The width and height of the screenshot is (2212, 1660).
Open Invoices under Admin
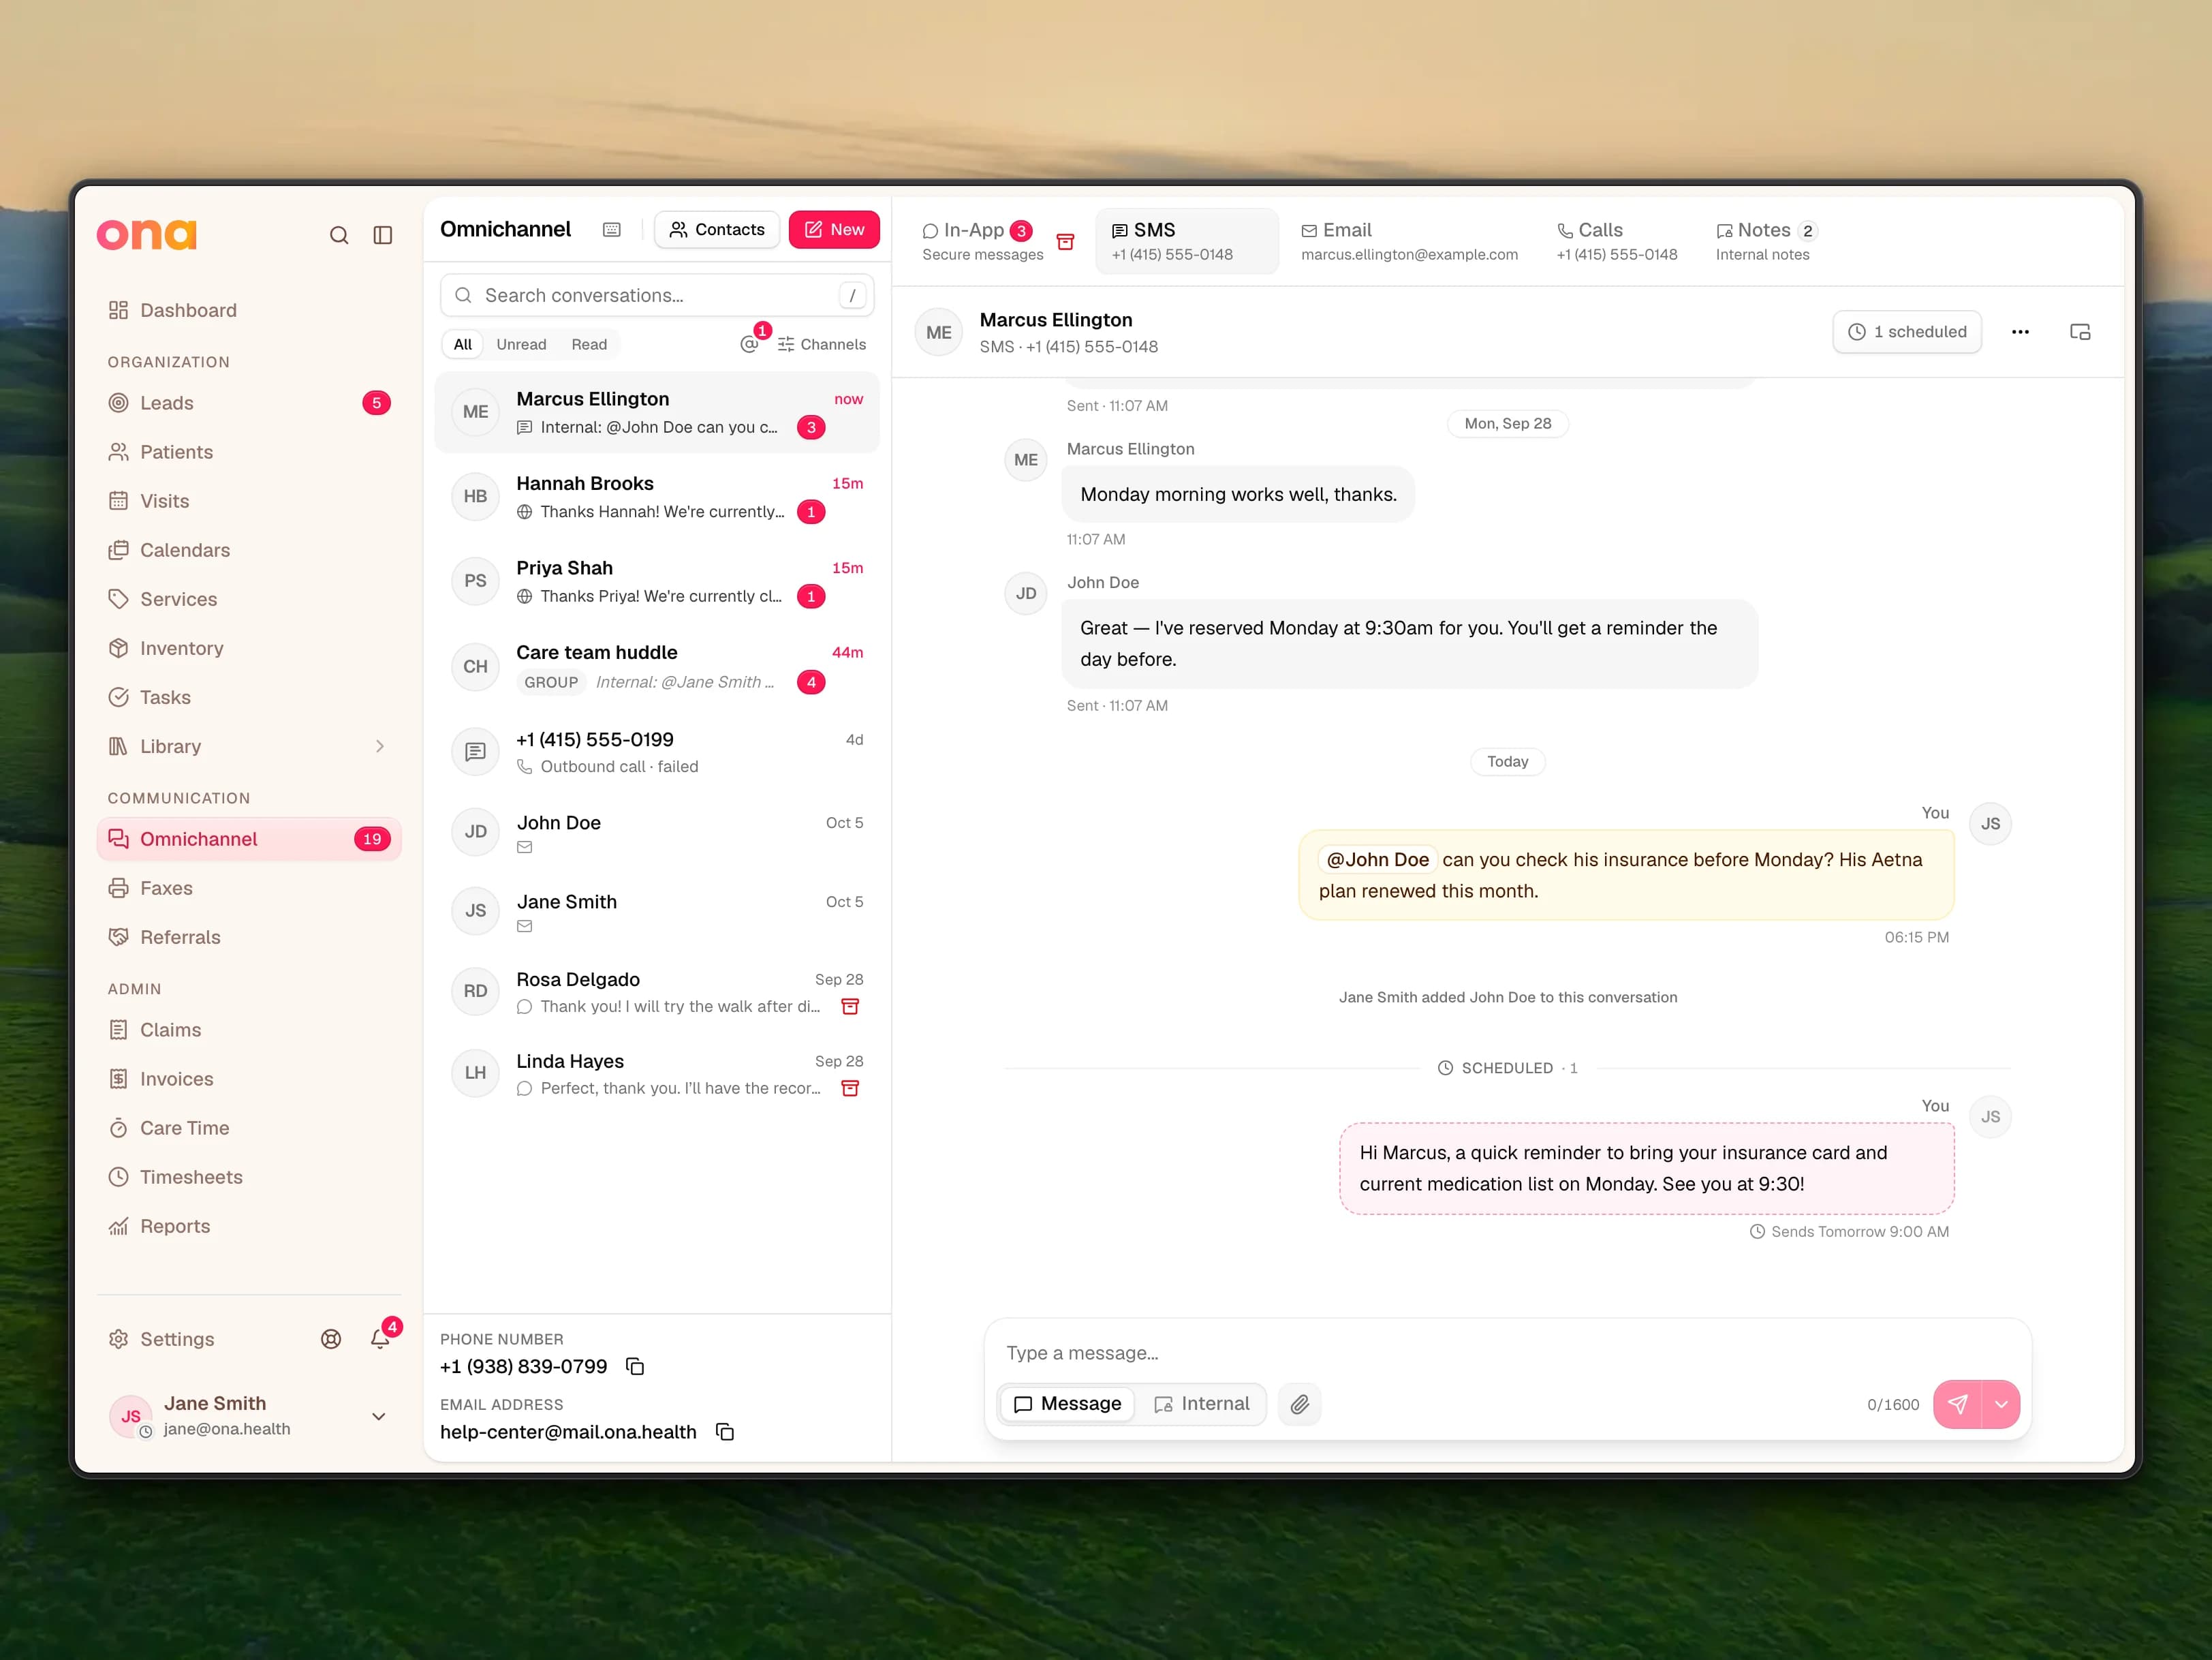pyautogui.click(x=249, y=1079)
